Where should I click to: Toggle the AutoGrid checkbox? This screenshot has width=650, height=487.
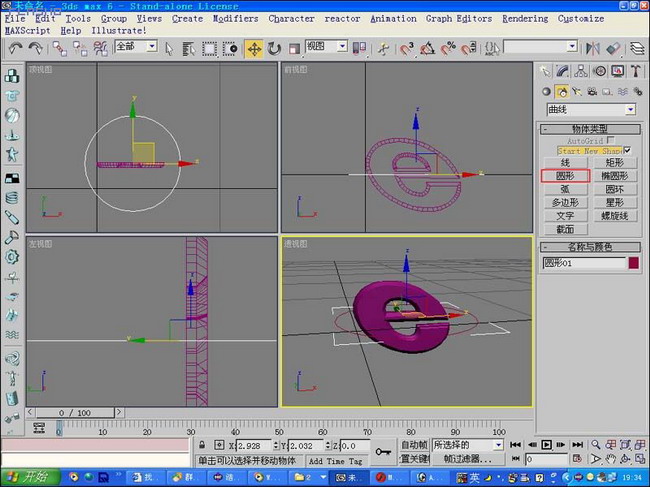(x=611, y=140)
